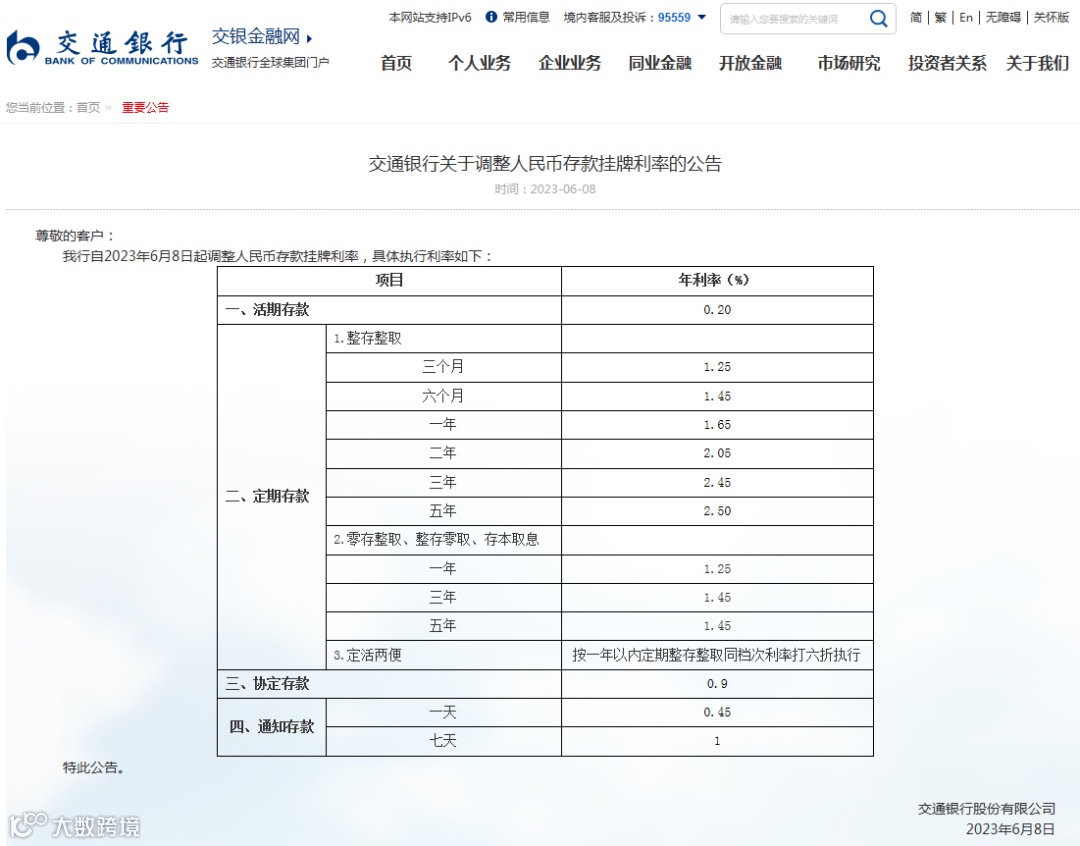Click the 按一年以内定期整存整取 rule text
The height and width of the screenshot is (846, 1080).
[716, 655]
